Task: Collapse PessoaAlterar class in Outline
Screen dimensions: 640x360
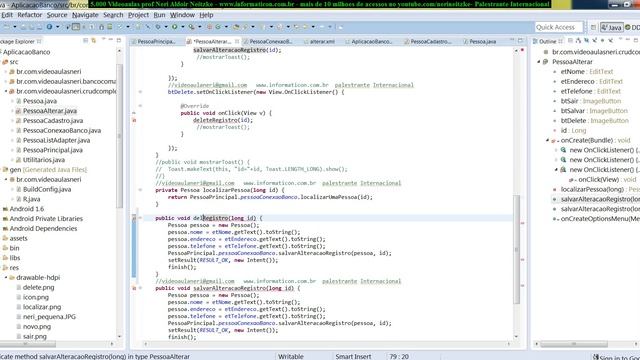Action: pyautogui.click(x=538, y=62)
